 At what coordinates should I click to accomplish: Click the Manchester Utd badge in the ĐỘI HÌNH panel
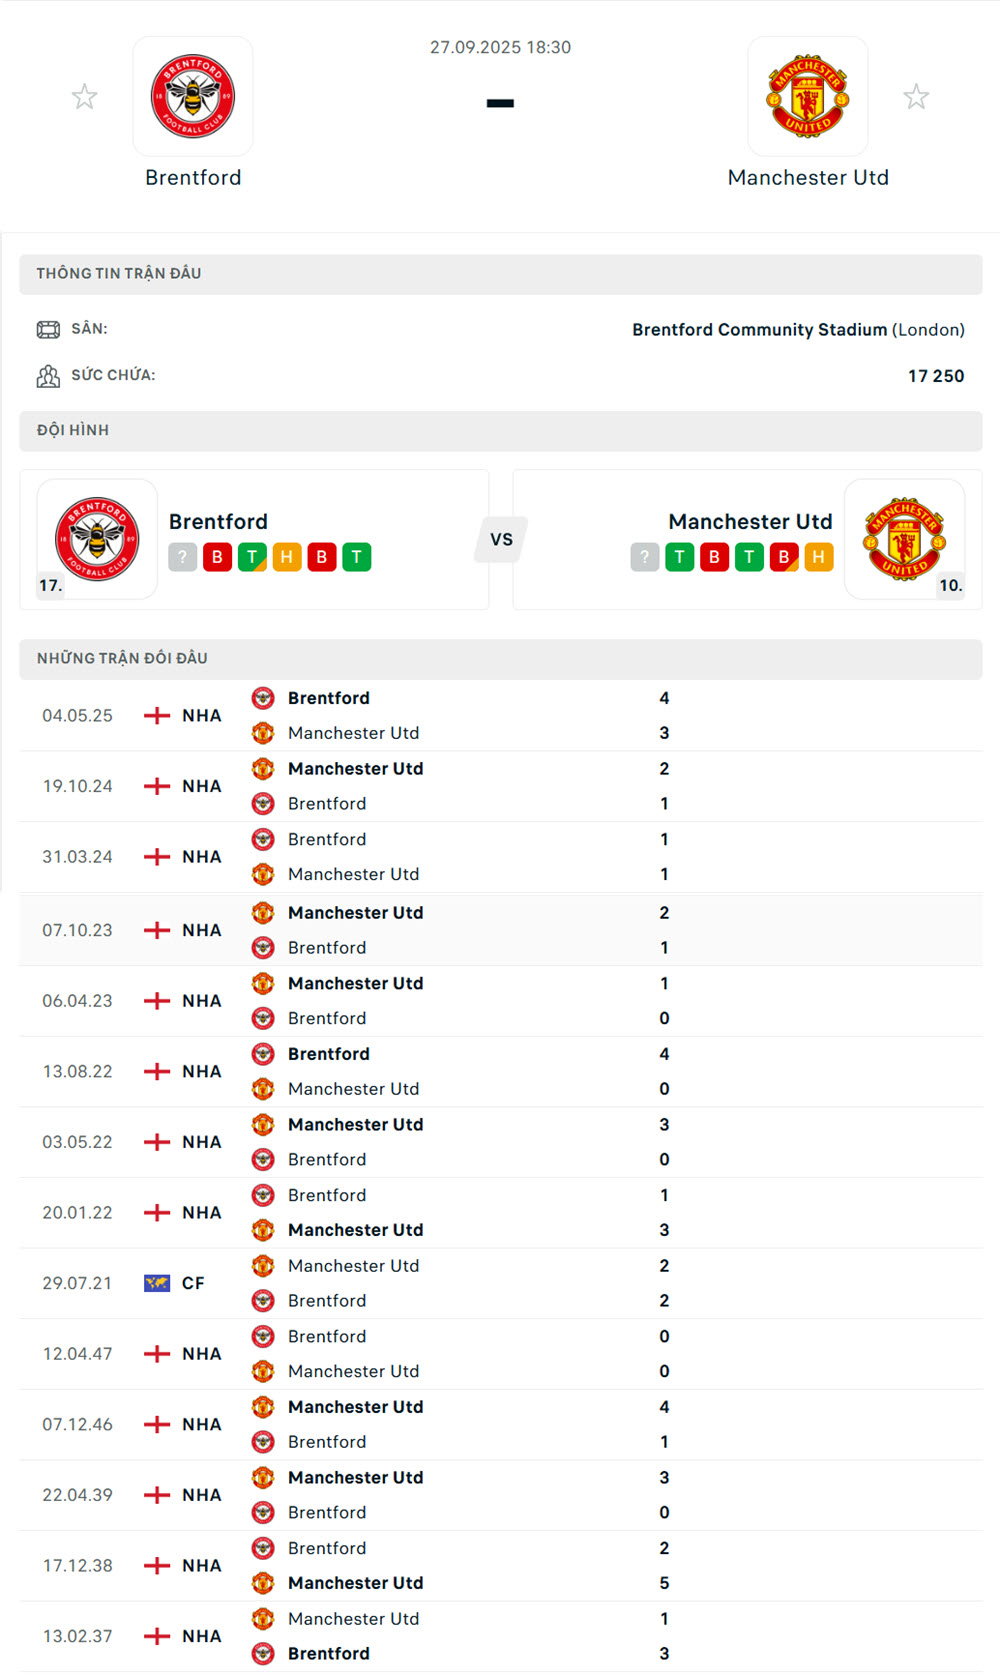point(906,539)
